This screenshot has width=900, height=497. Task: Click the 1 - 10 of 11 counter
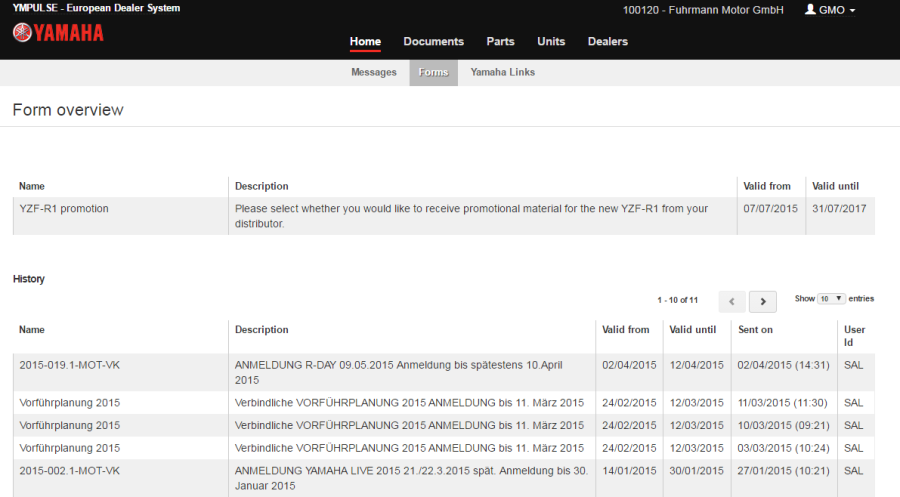tap(677, 300)
